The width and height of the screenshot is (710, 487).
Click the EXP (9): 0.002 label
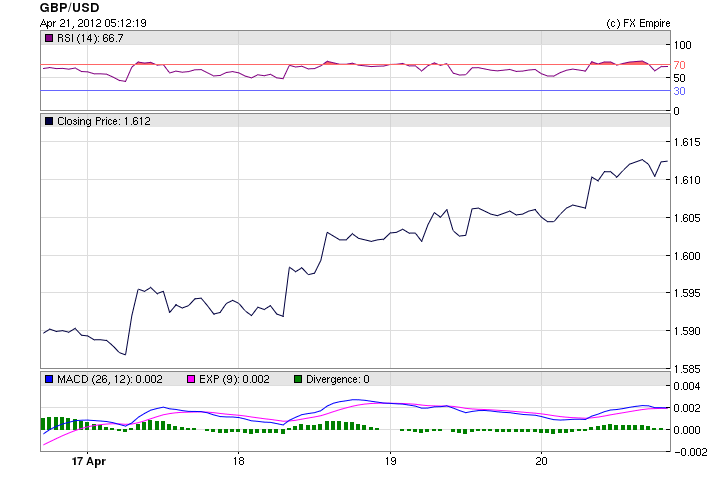(234, 379)
